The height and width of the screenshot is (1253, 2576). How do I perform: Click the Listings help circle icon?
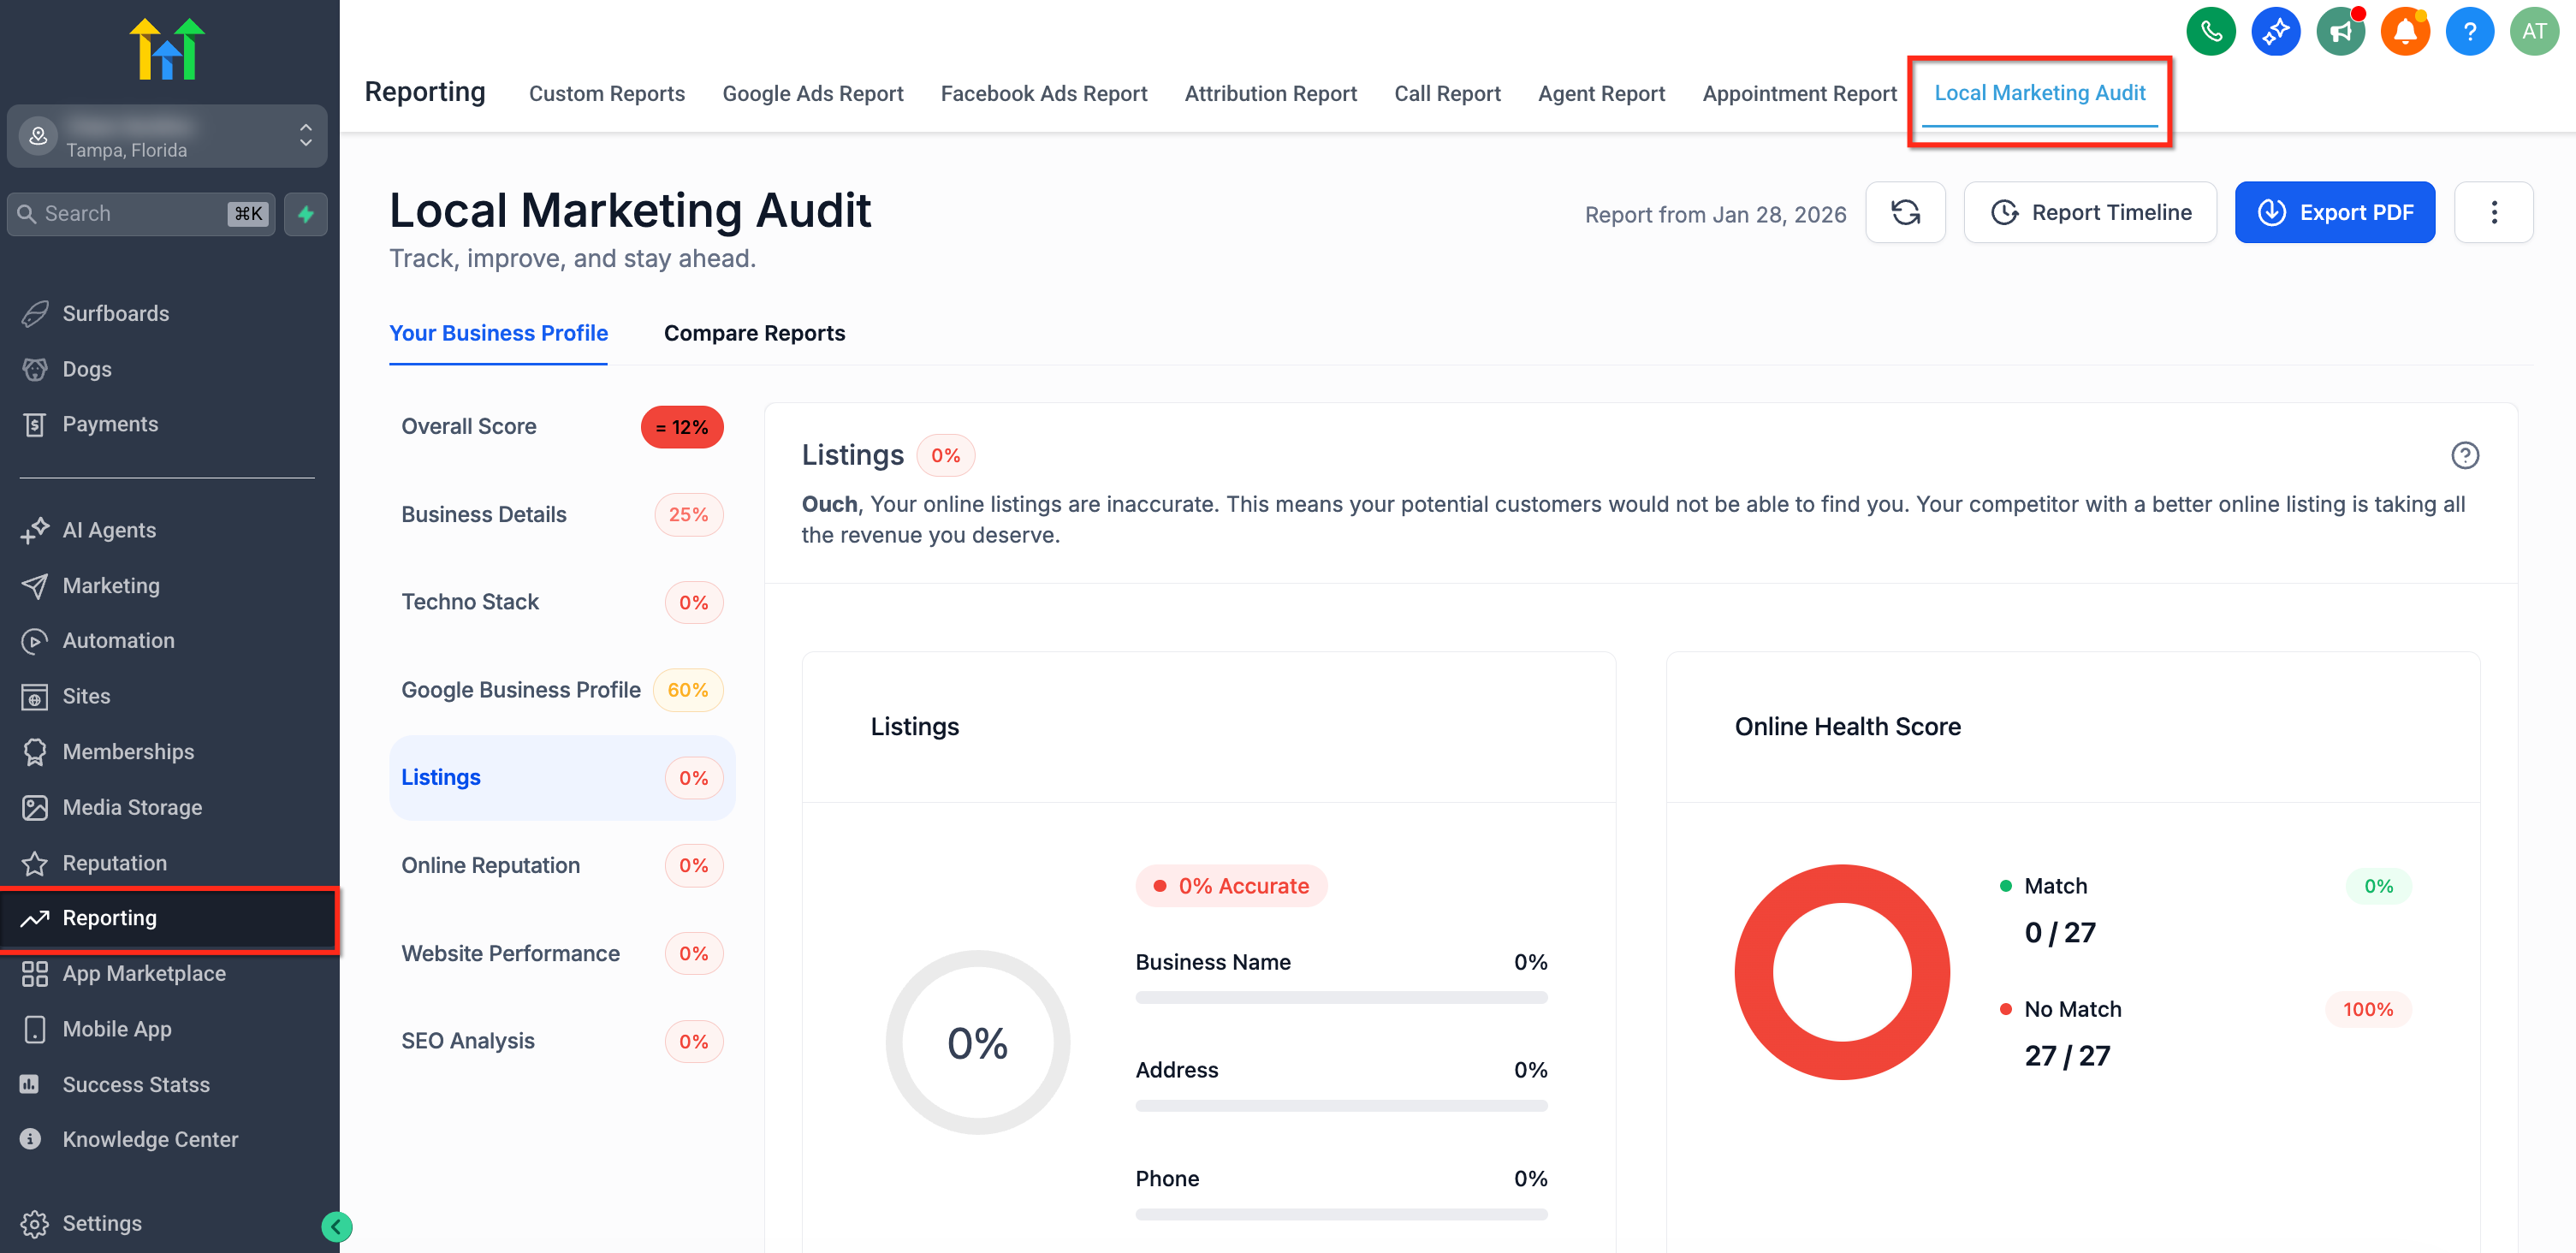click(2464, 456)
